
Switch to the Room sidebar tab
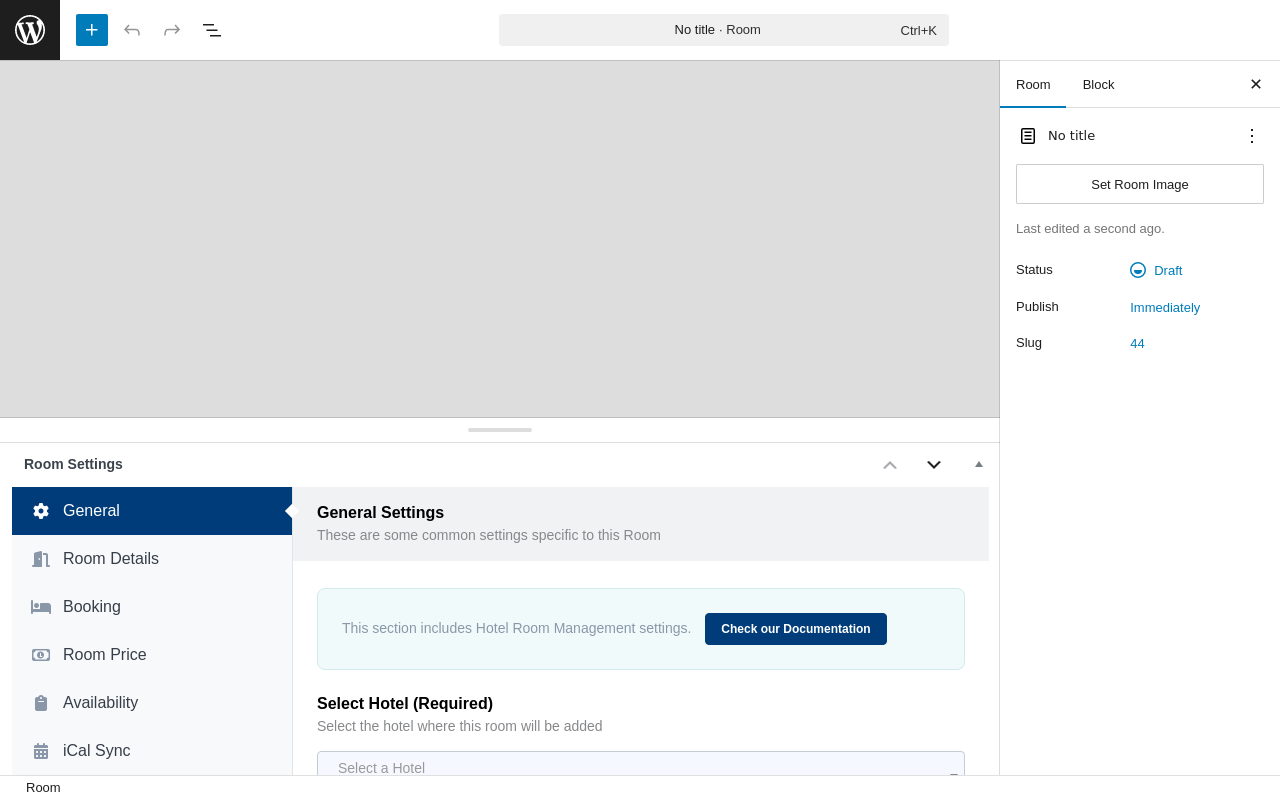(1033, 85)
